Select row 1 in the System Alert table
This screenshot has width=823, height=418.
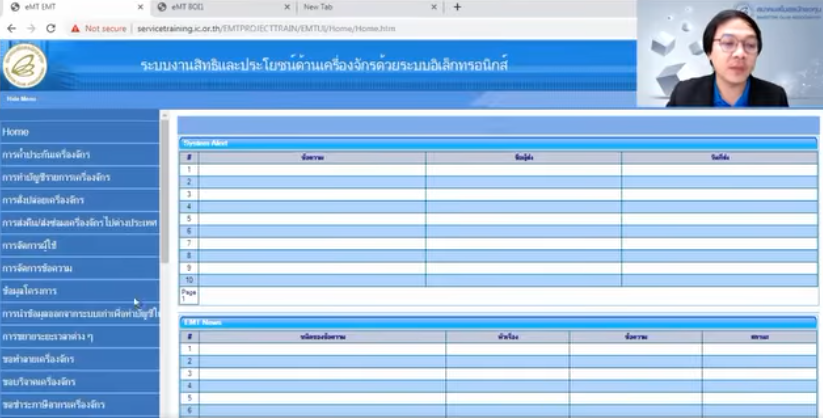point(498,170)
